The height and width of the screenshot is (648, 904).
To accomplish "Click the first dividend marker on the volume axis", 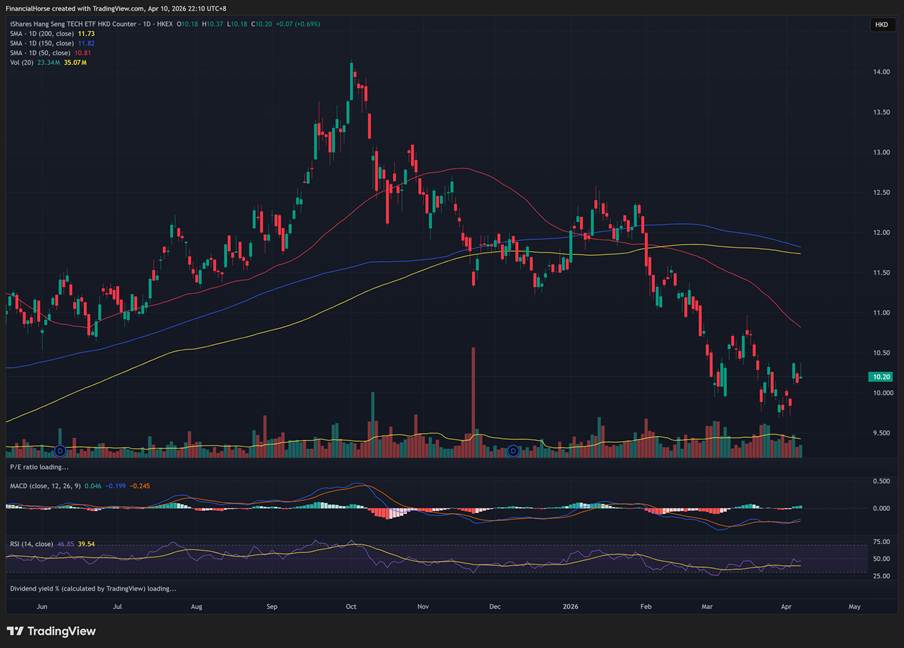I will tap(60, 451).
